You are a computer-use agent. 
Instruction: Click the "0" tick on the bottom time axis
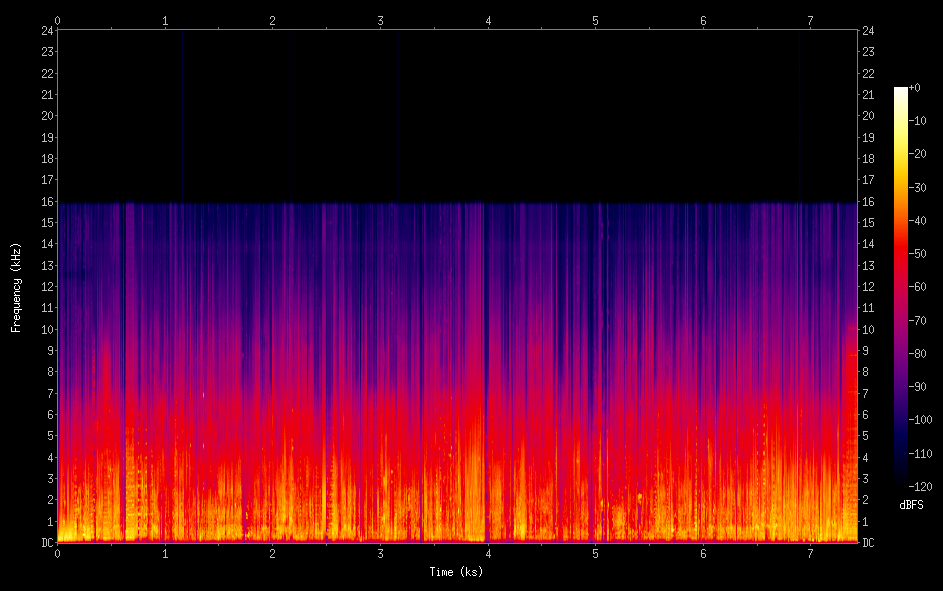[x=57, y=553]
